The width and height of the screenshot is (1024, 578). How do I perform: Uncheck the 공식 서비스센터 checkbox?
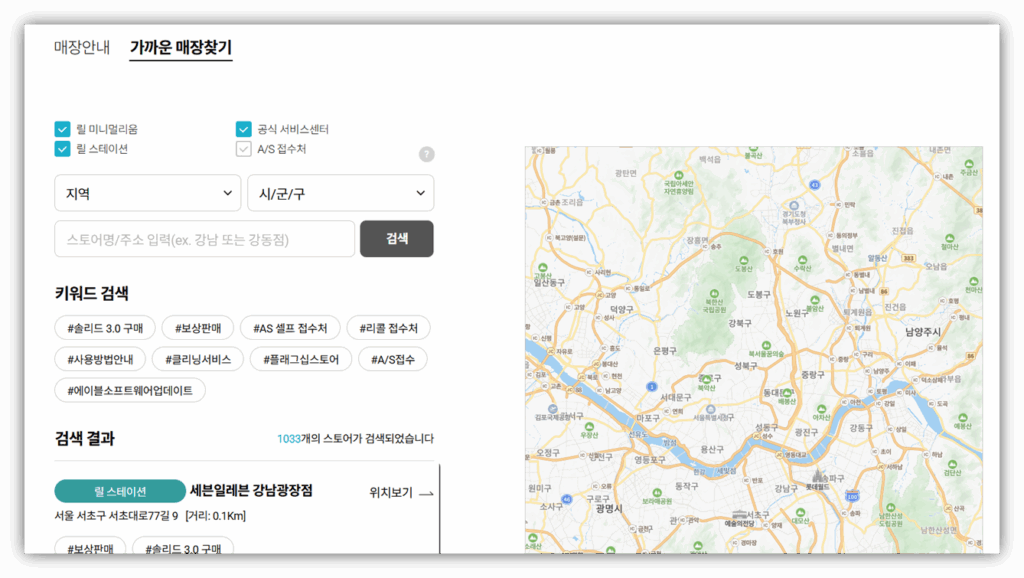(x=244, y=129)
